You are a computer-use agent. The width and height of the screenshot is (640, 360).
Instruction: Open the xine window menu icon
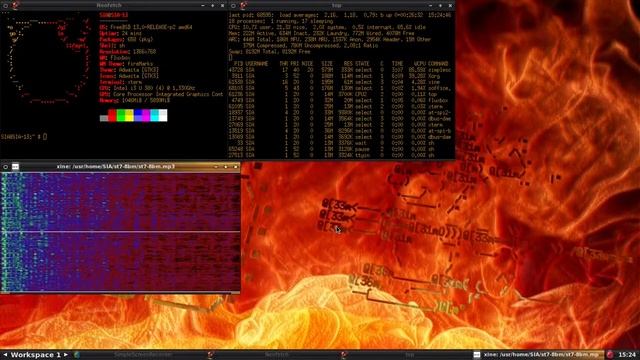(x=5, y=167)
